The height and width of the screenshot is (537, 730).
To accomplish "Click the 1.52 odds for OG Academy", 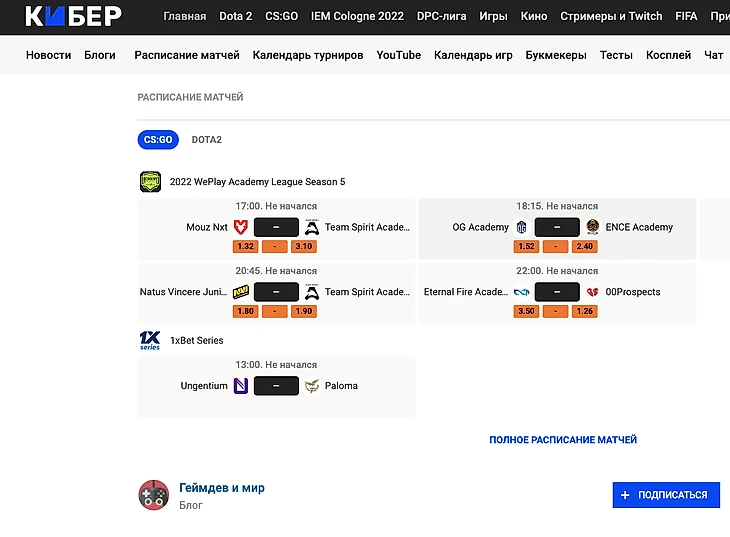I will pyautogui.click(x=526, y=246).
